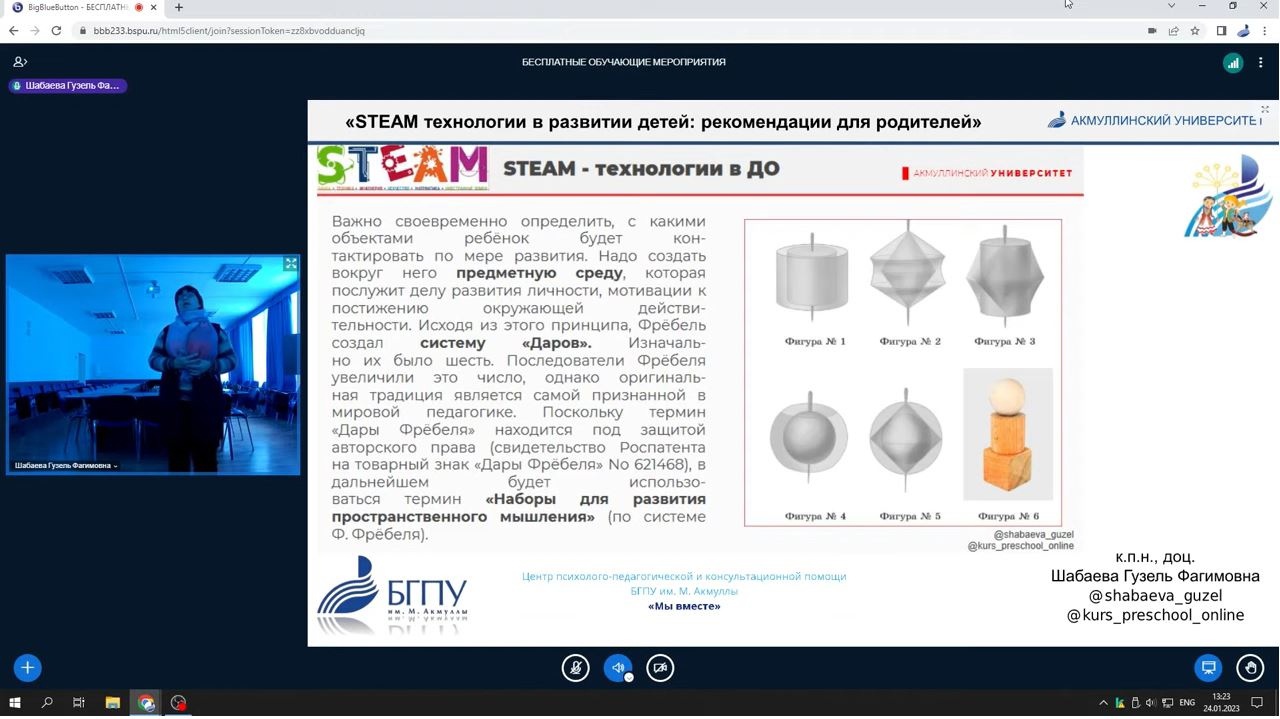Raise your hand
The height and width of the screenshot is (719, 1280).
(x=1250, y=668)
